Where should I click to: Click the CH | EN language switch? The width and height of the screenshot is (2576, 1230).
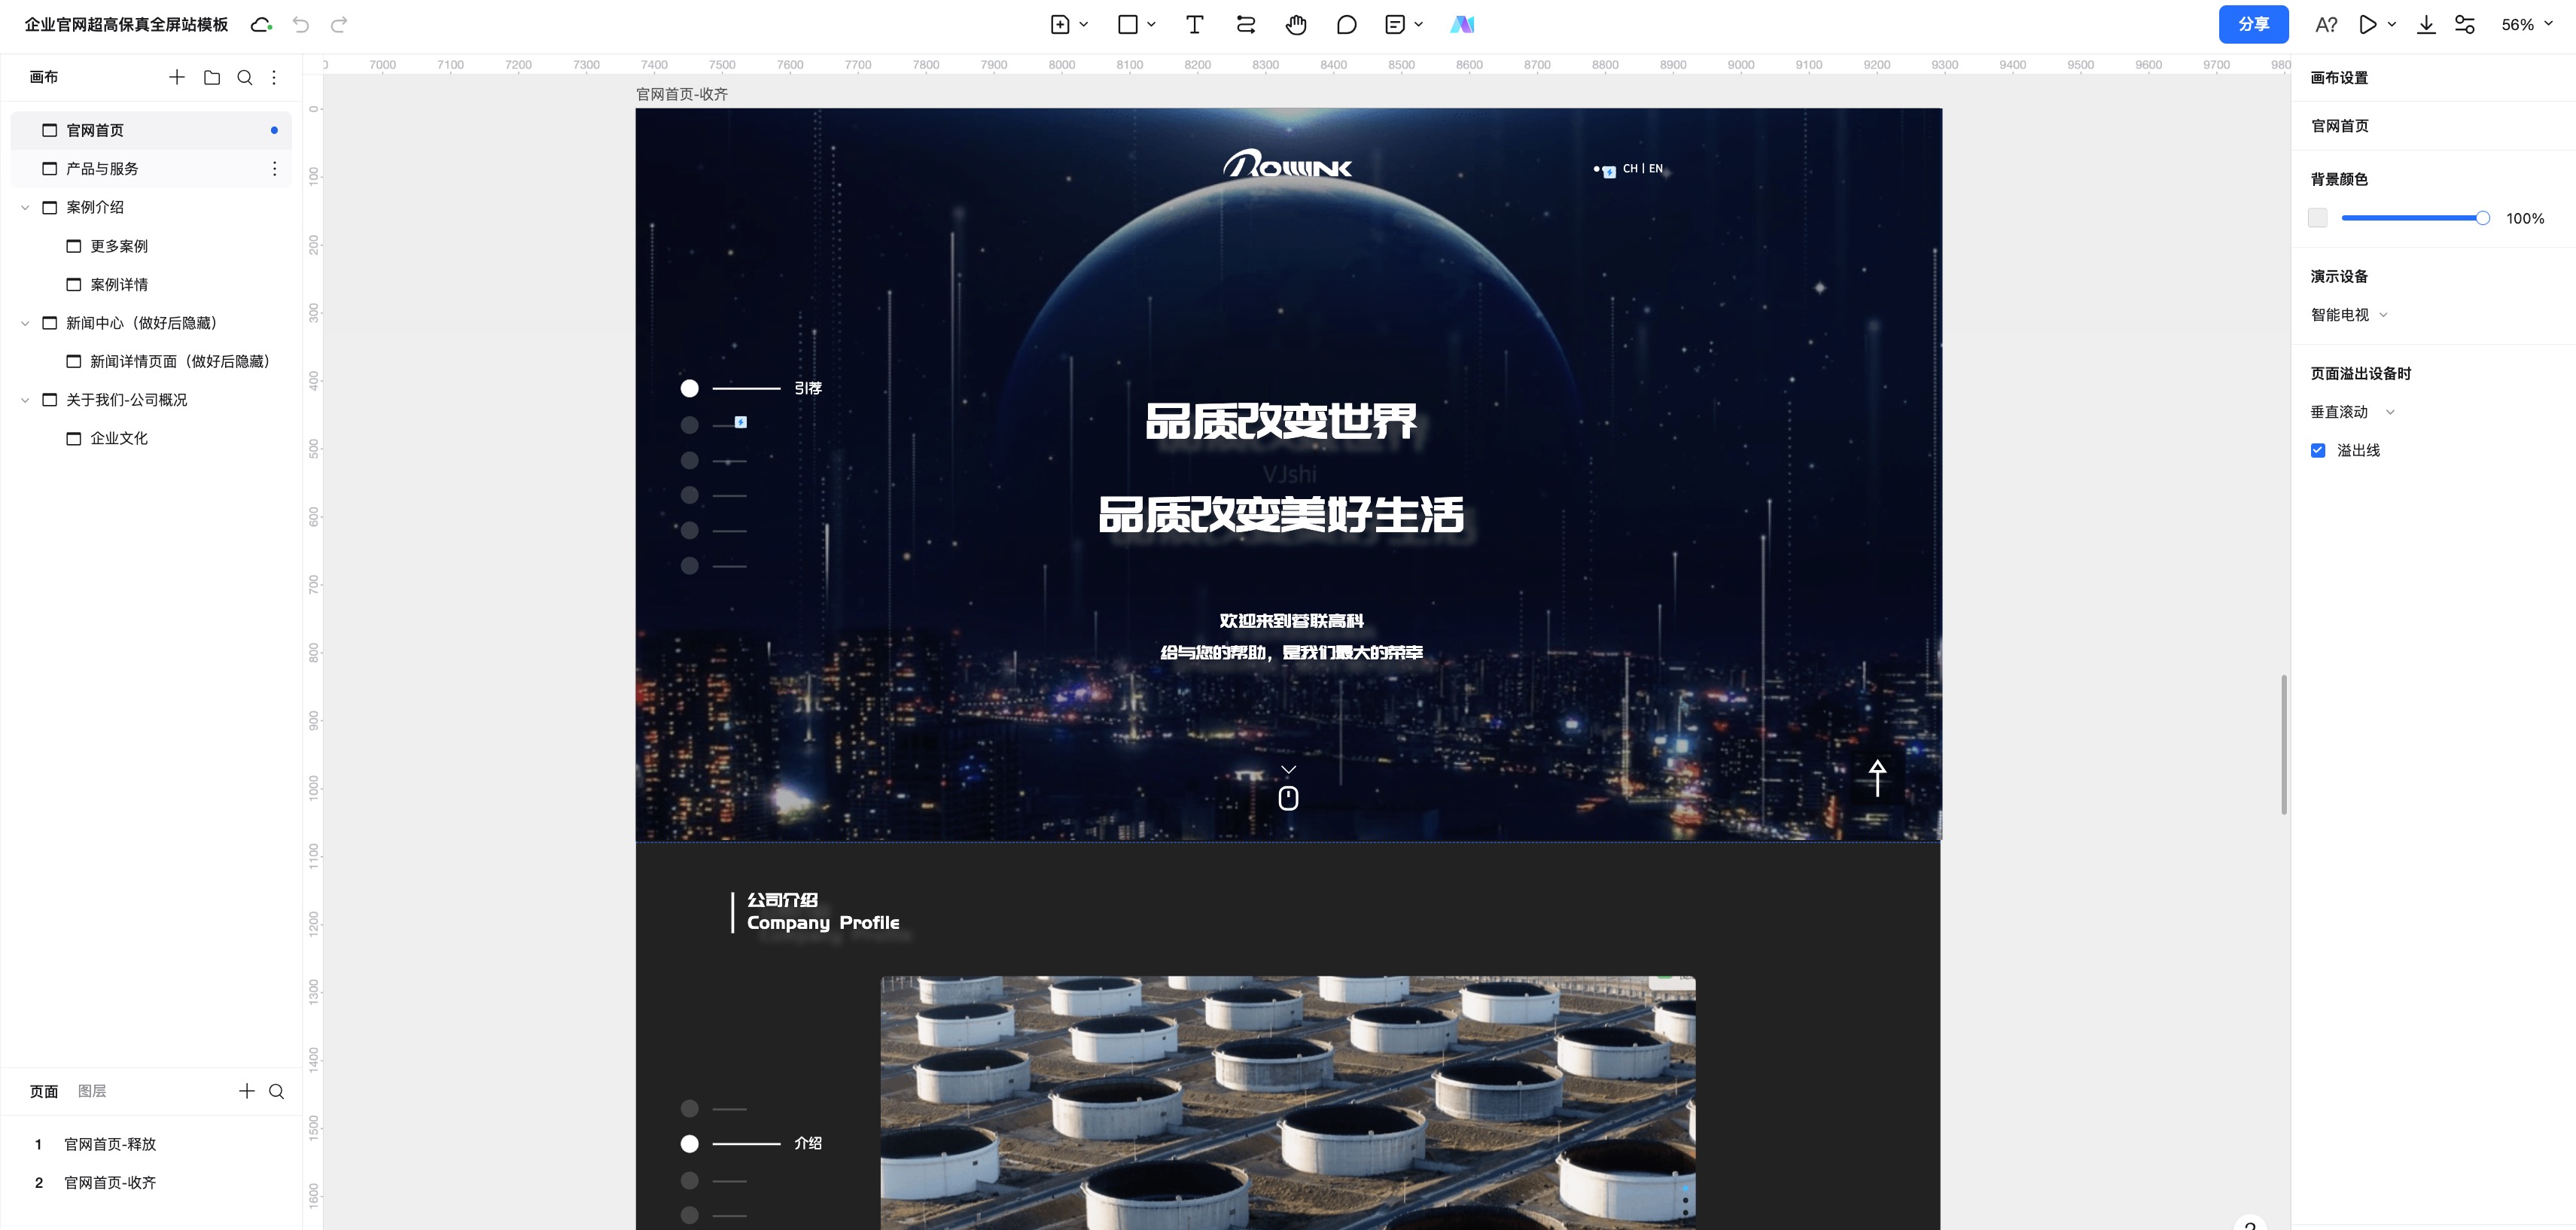click(1642, 169)
